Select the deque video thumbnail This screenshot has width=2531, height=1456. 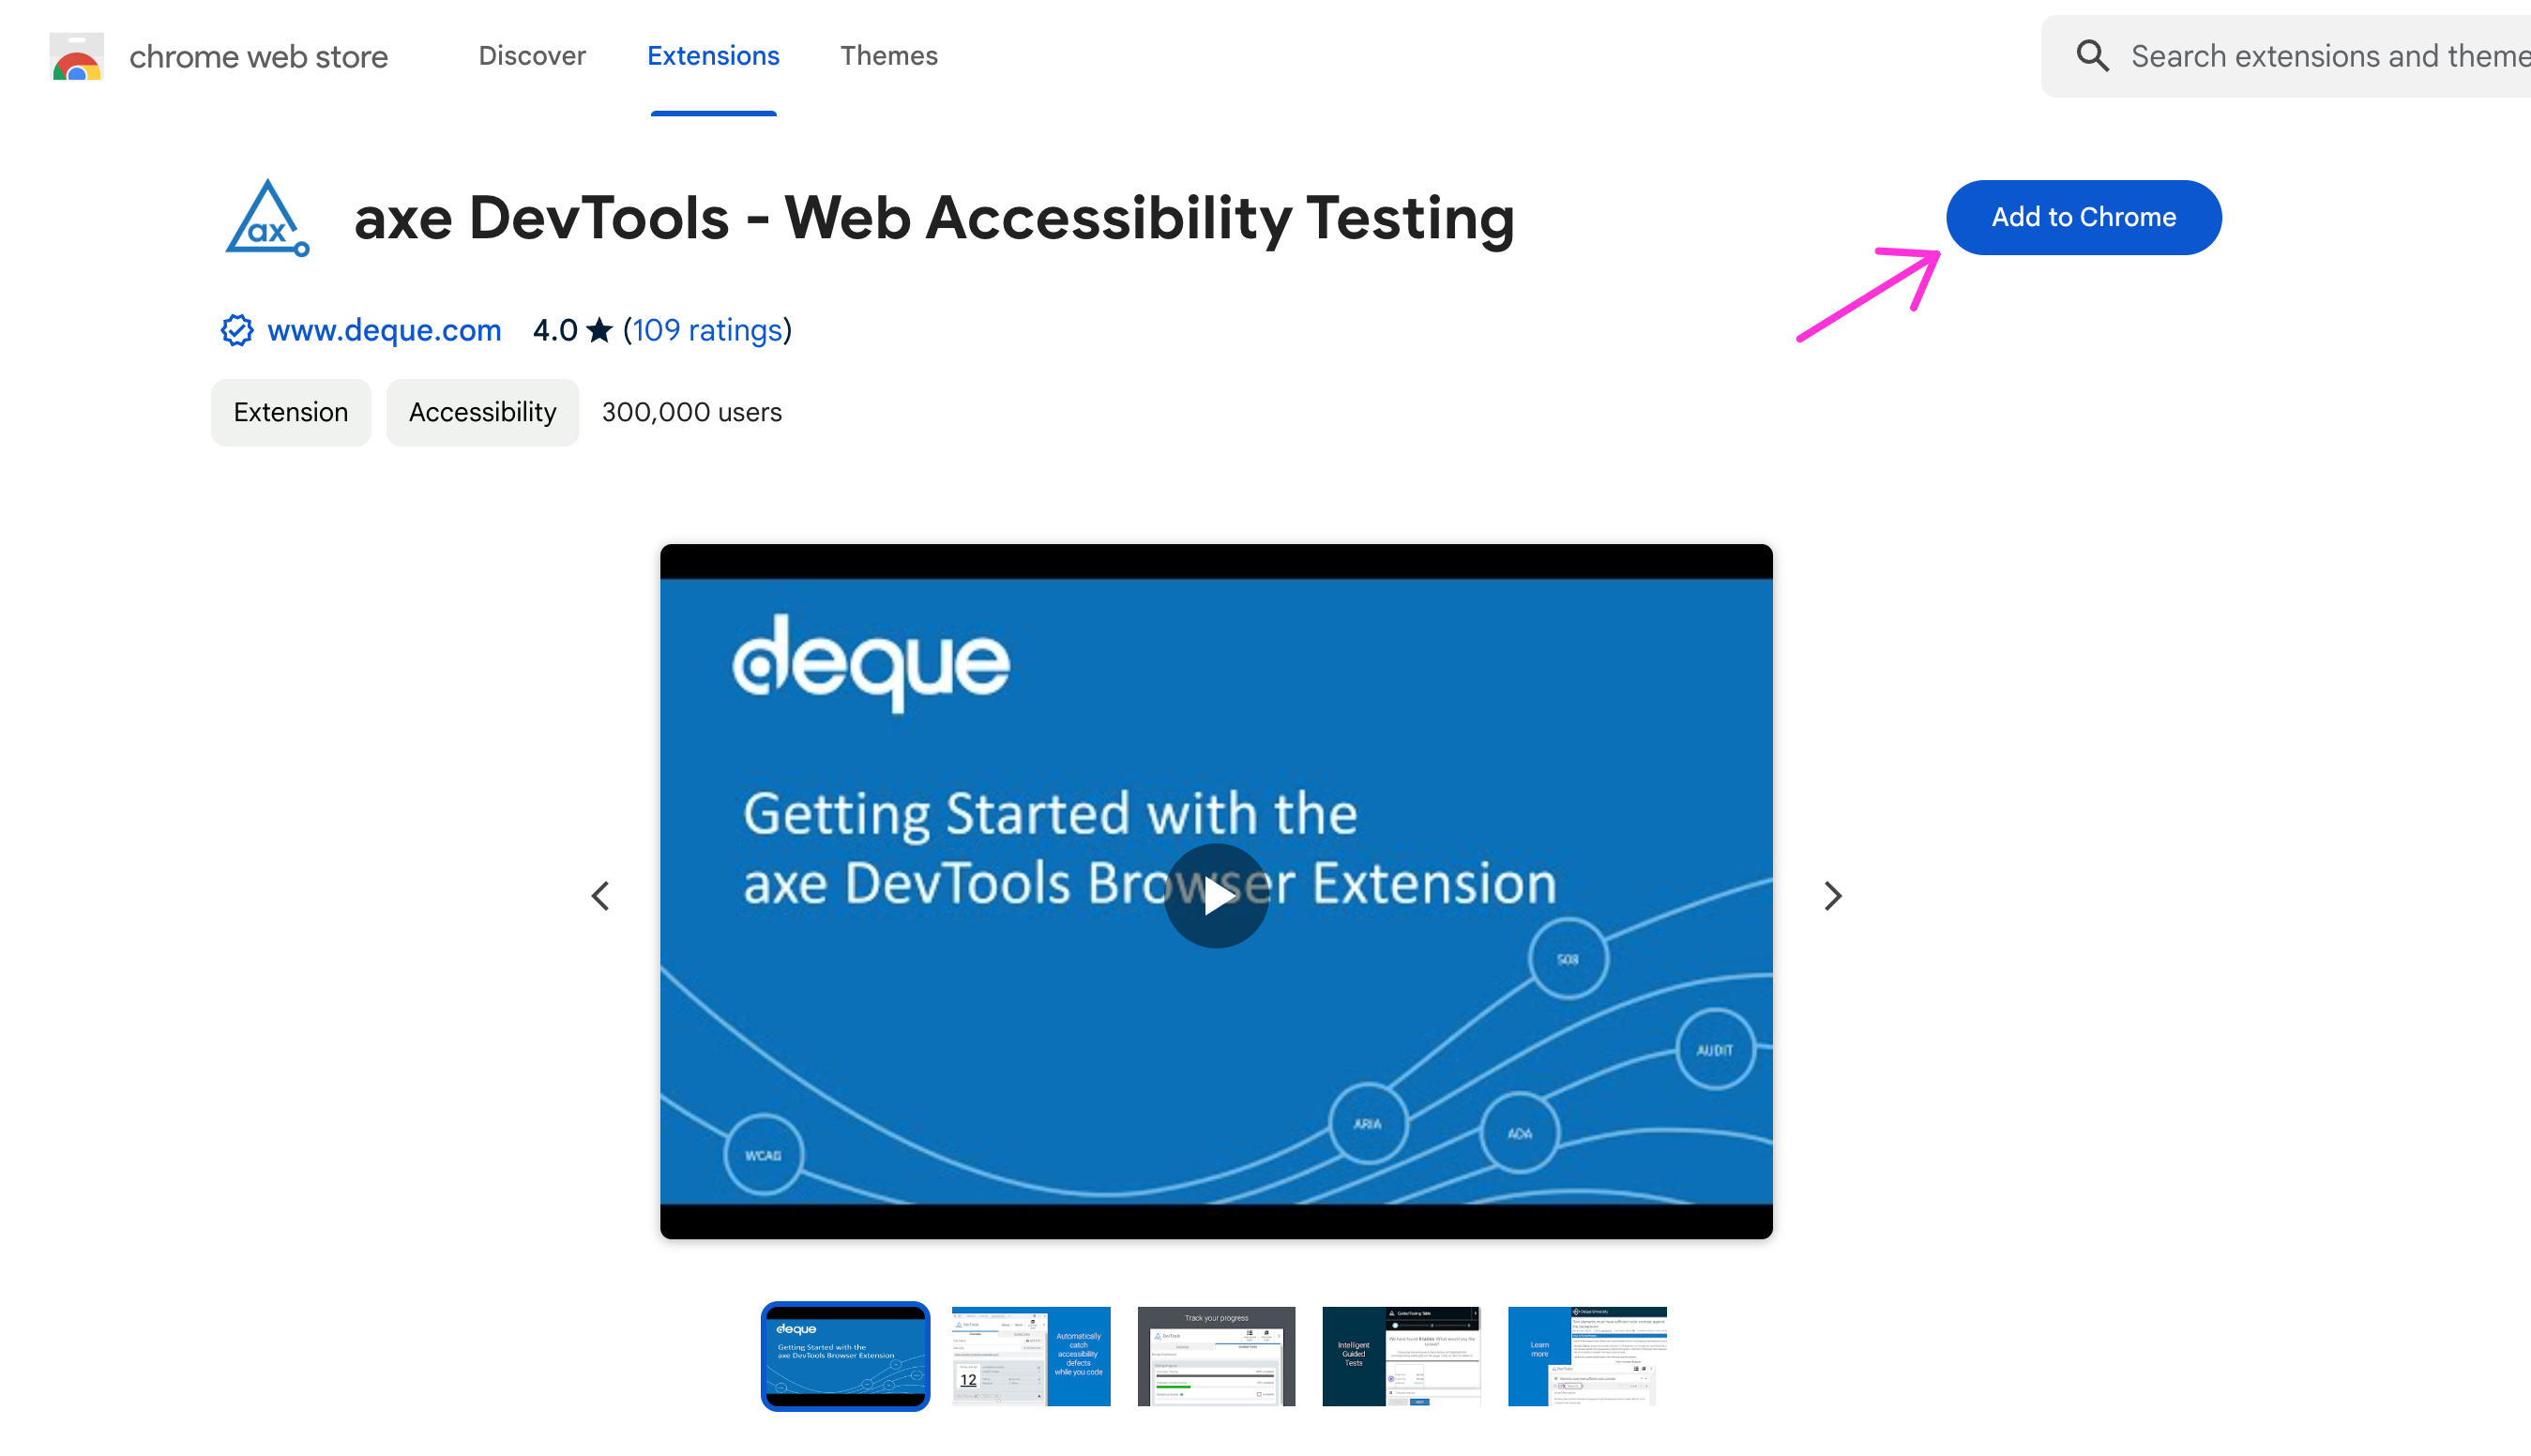tap(845, 1356)
